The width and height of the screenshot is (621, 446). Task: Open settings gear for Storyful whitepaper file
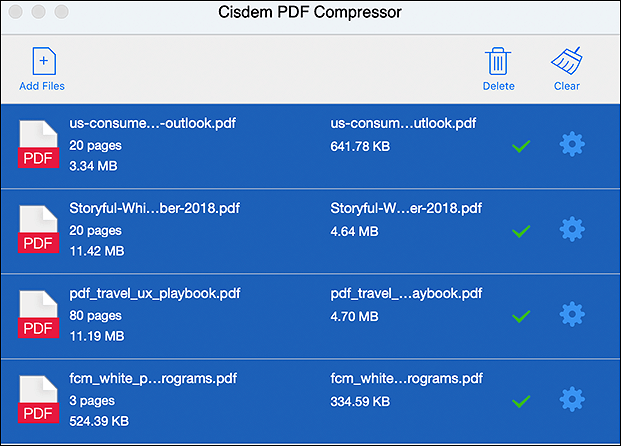[x=572, y=229]
